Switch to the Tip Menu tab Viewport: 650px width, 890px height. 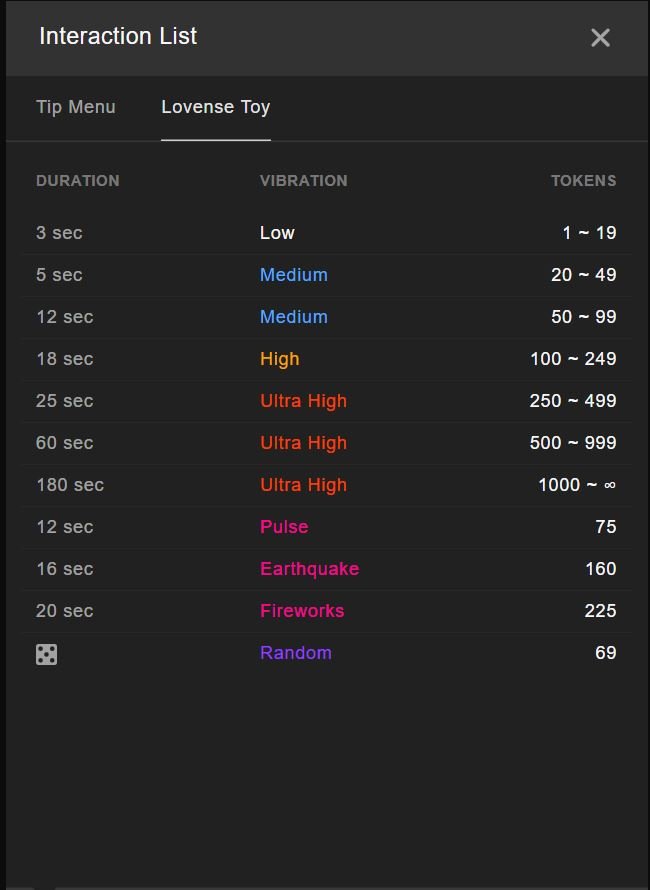[x=76, y=107]
